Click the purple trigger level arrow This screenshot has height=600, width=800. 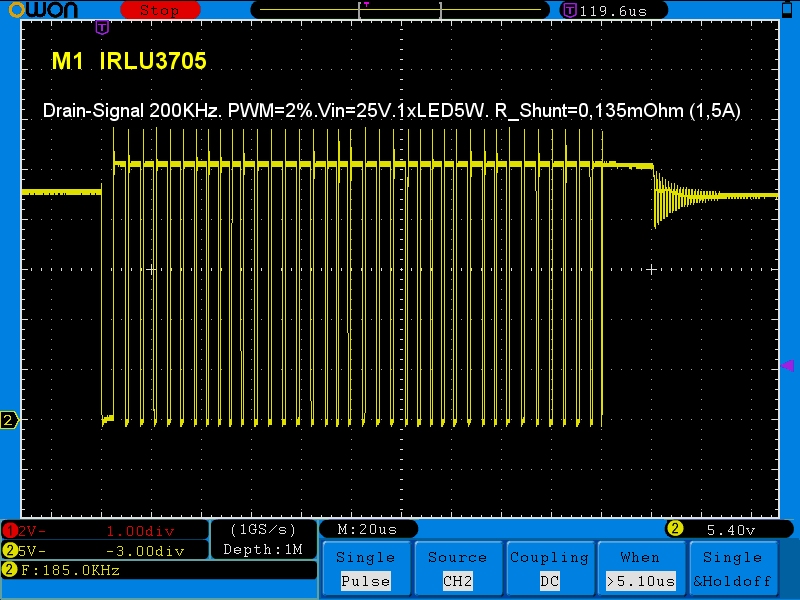click(x=788, y=365)
